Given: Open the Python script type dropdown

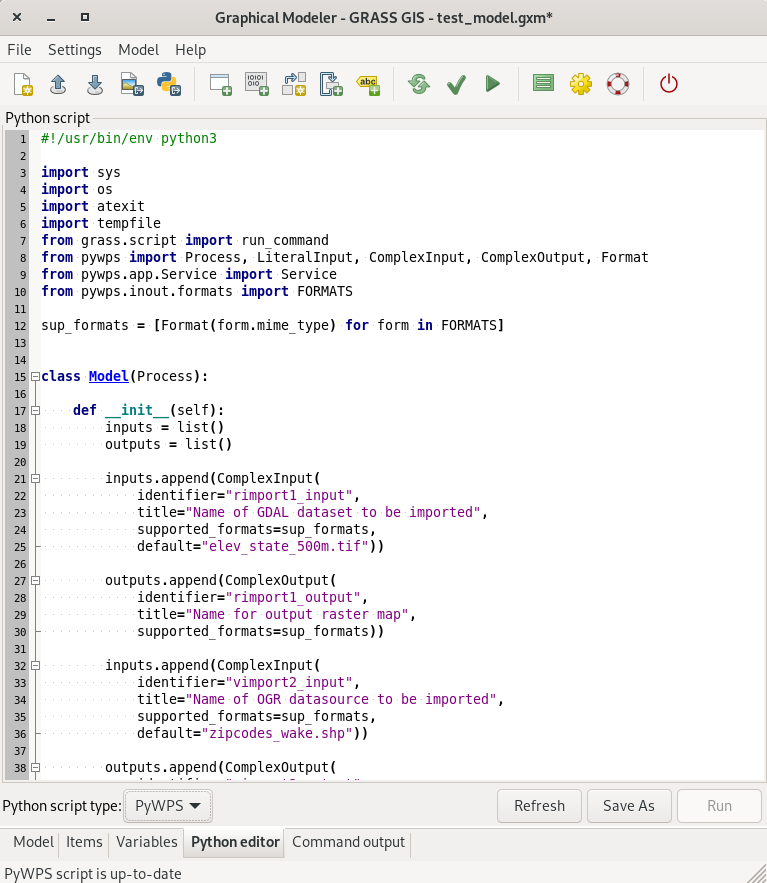Looking at the screenshot, I should point(168,805).
